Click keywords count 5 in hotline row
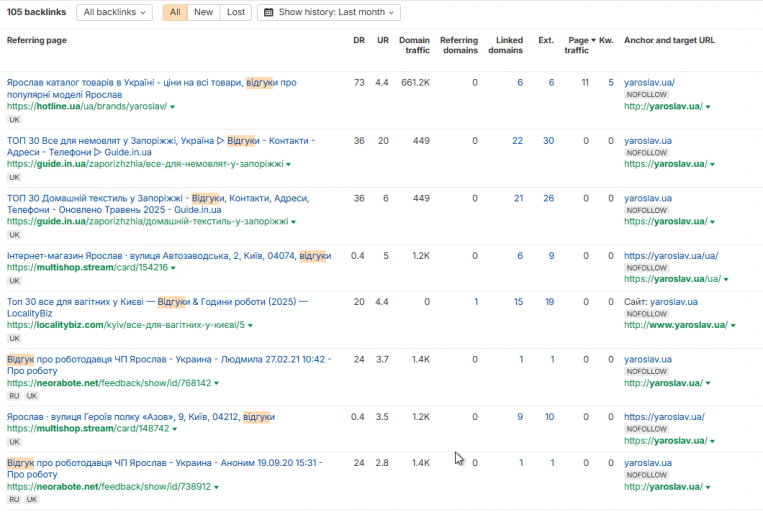The width and height of the screenshot is (763, 512). [x=611, y=83]
